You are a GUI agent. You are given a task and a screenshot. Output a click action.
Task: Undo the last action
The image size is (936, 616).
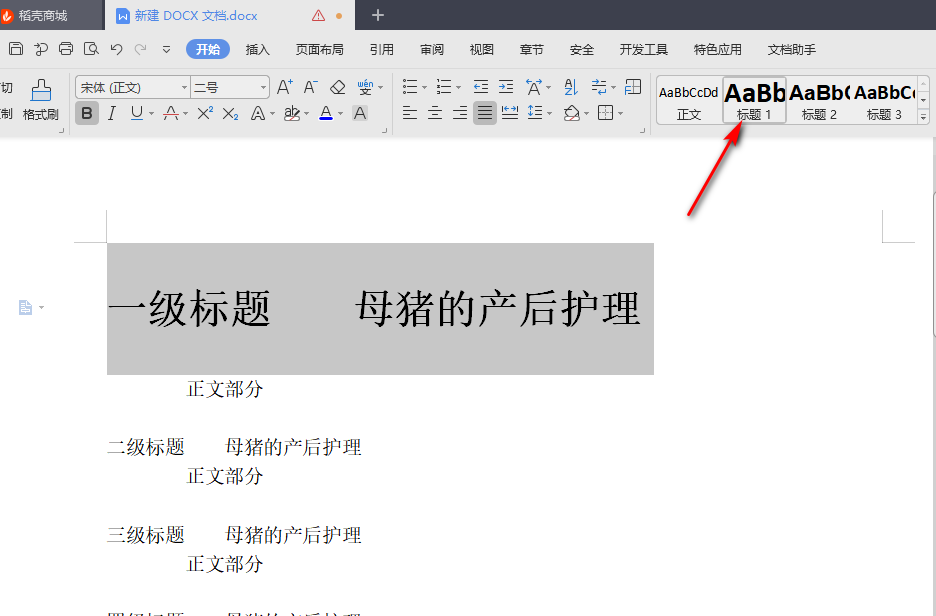116,49
